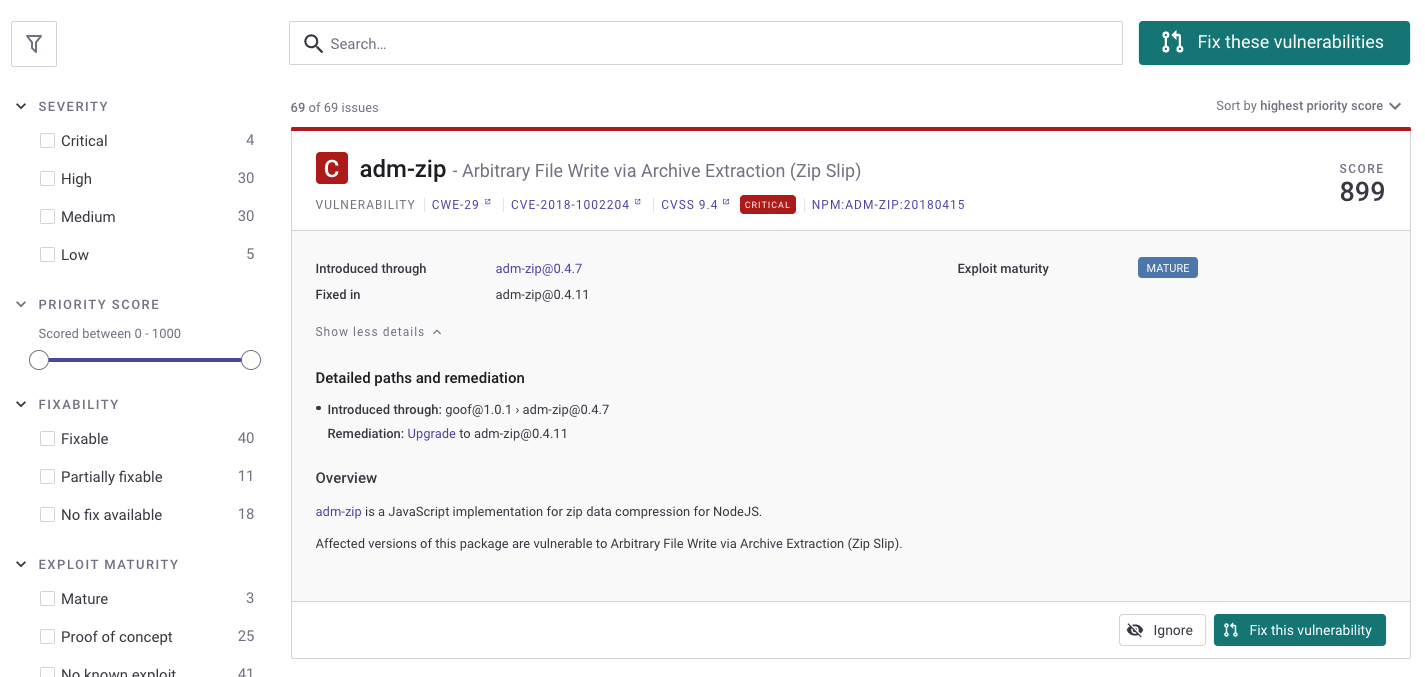This screenshot has width=1425, height=677.
Task: Collapse the Fixability filter section
Action: pyautogui.click(x=21, y=405)
